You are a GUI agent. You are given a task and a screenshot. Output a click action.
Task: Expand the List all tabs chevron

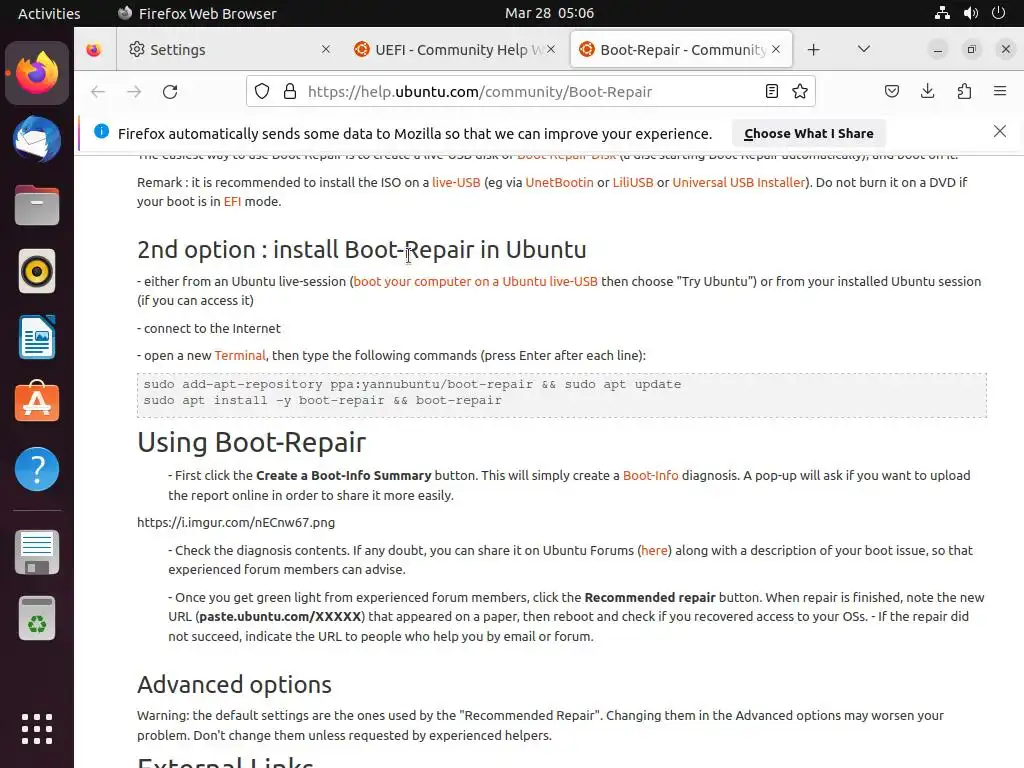[x=864, y=49]
